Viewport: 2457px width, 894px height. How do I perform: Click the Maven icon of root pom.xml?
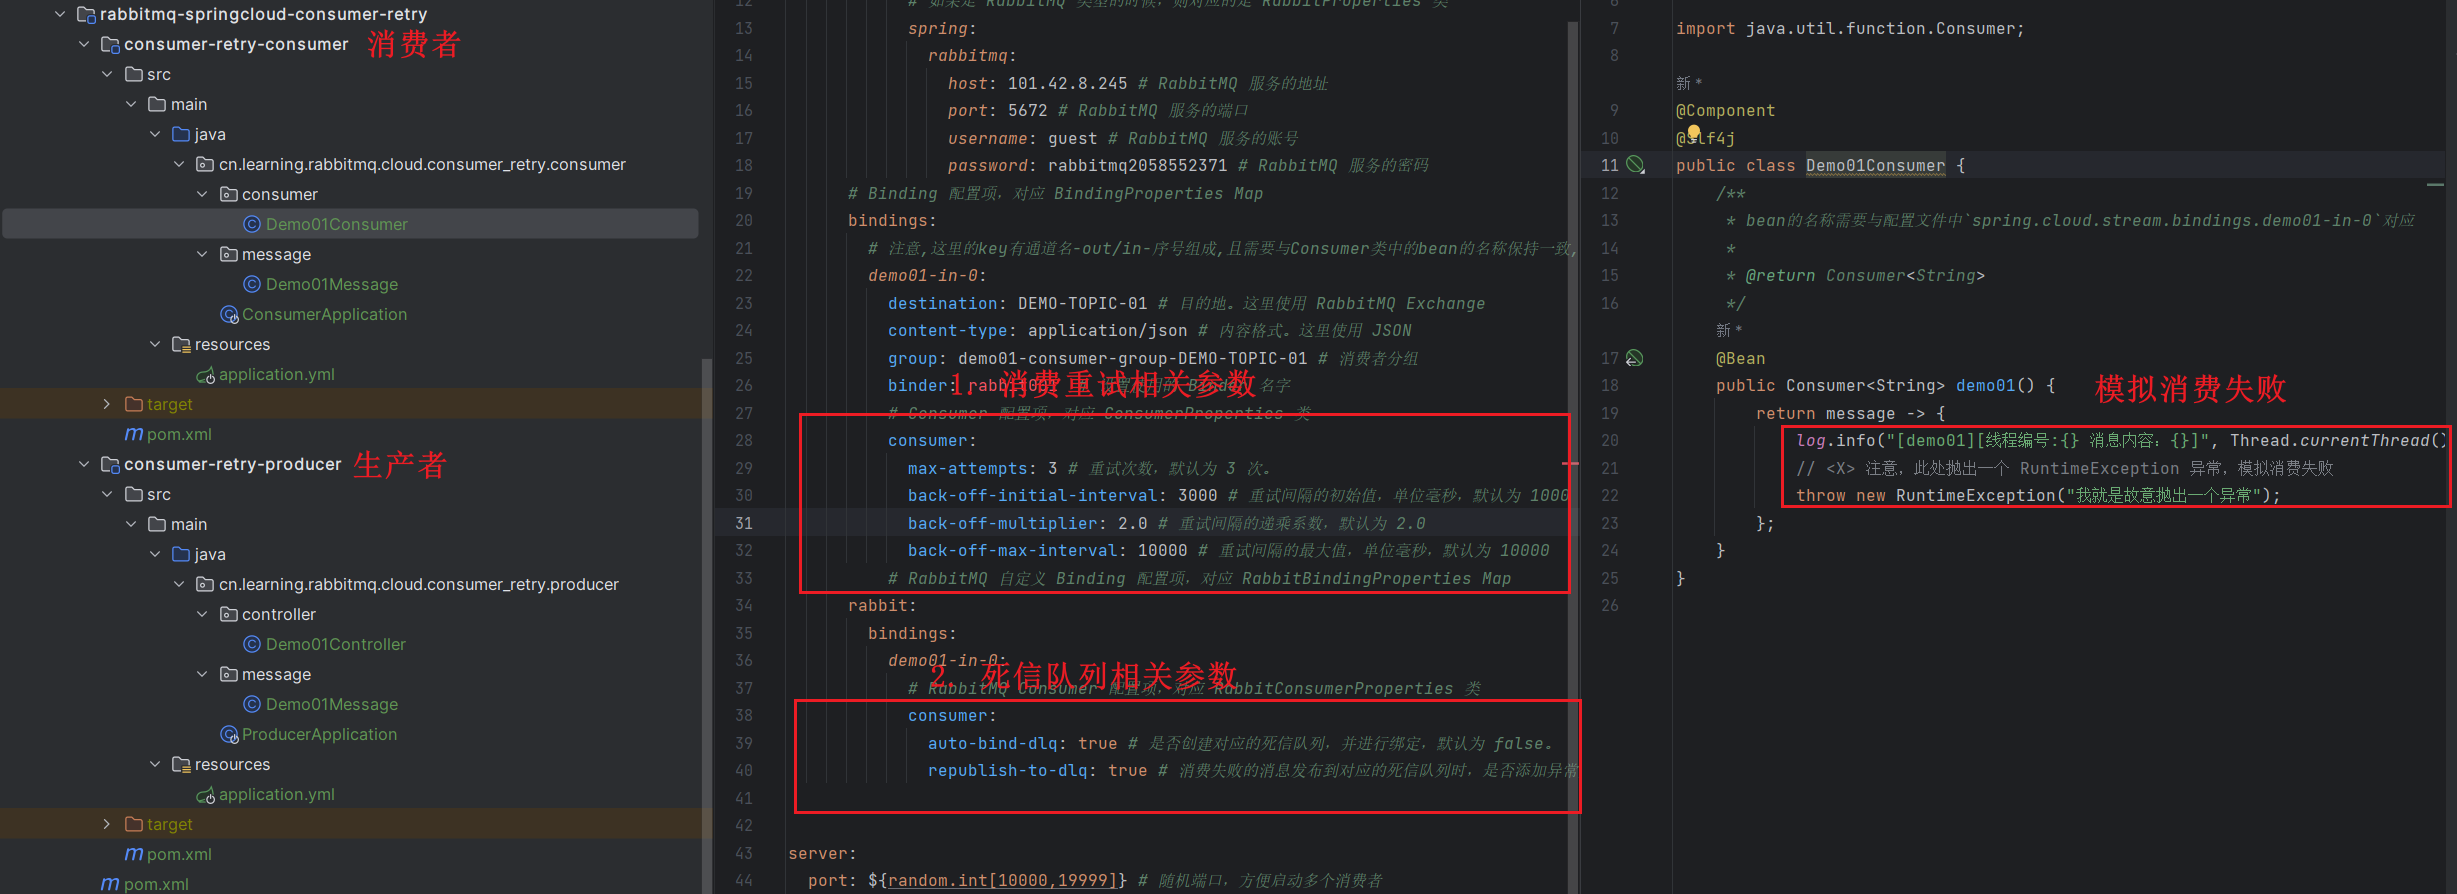(110, 884)
